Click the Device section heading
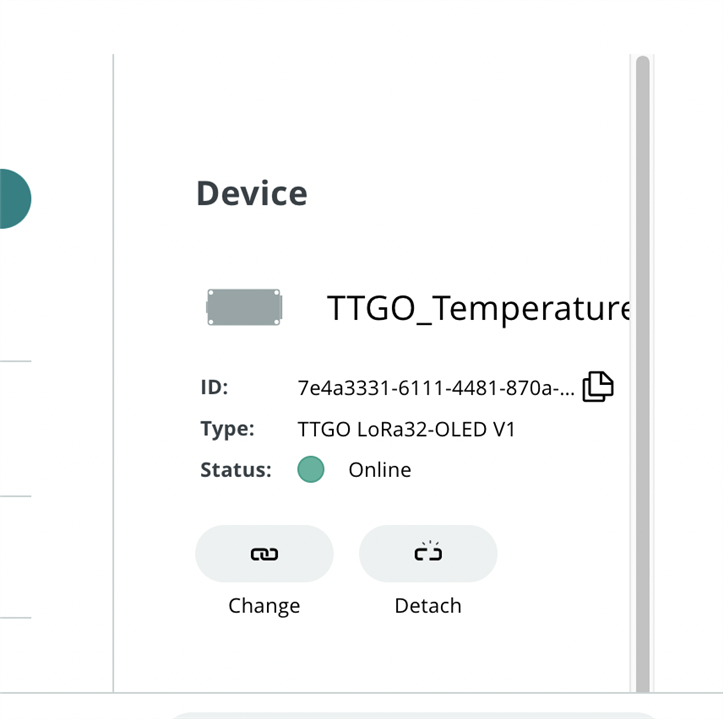This screenshot has height=719, width=723. tap(252, 193)
